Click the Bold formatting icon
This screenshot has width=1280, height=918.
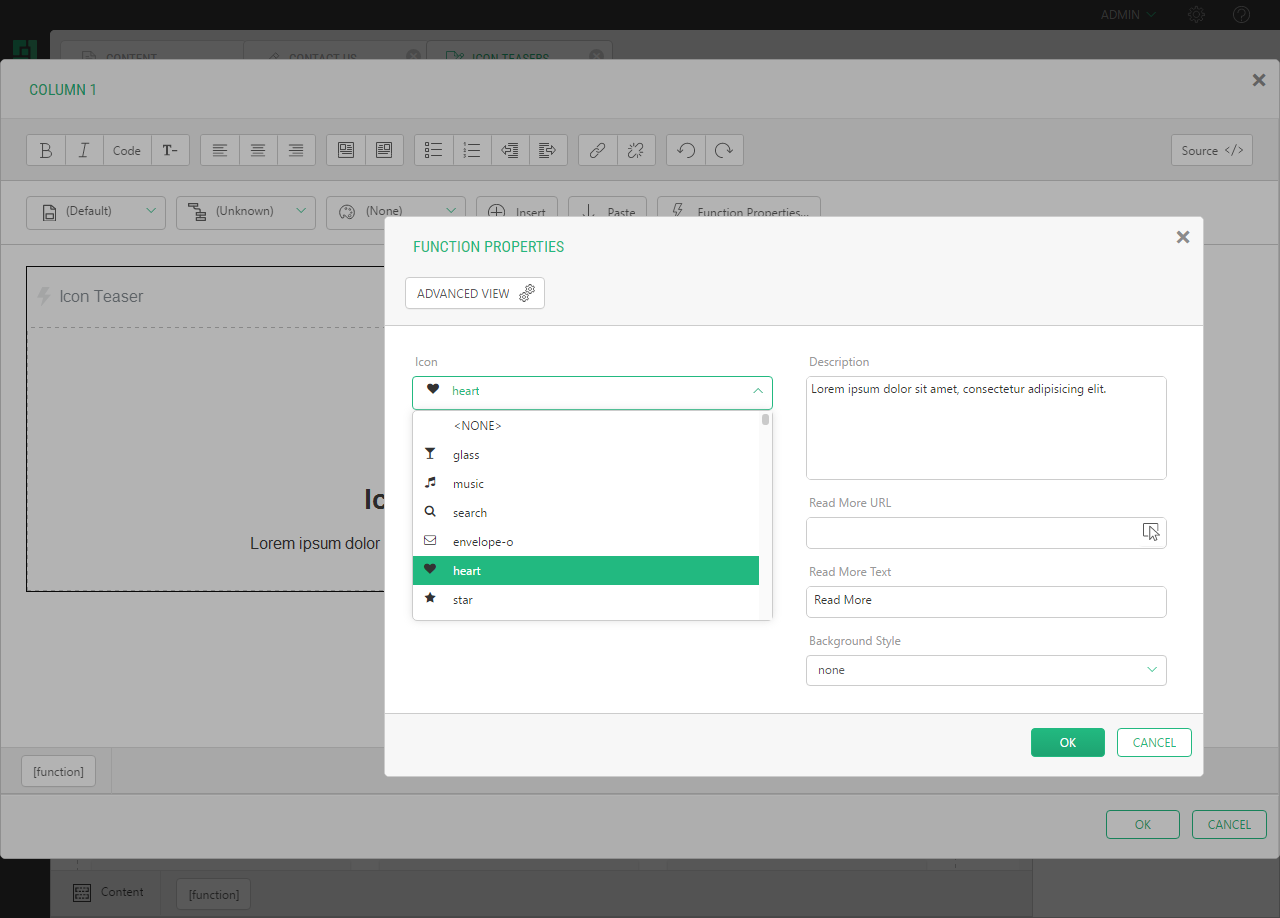pyautogui.click(x=46, y=150)
